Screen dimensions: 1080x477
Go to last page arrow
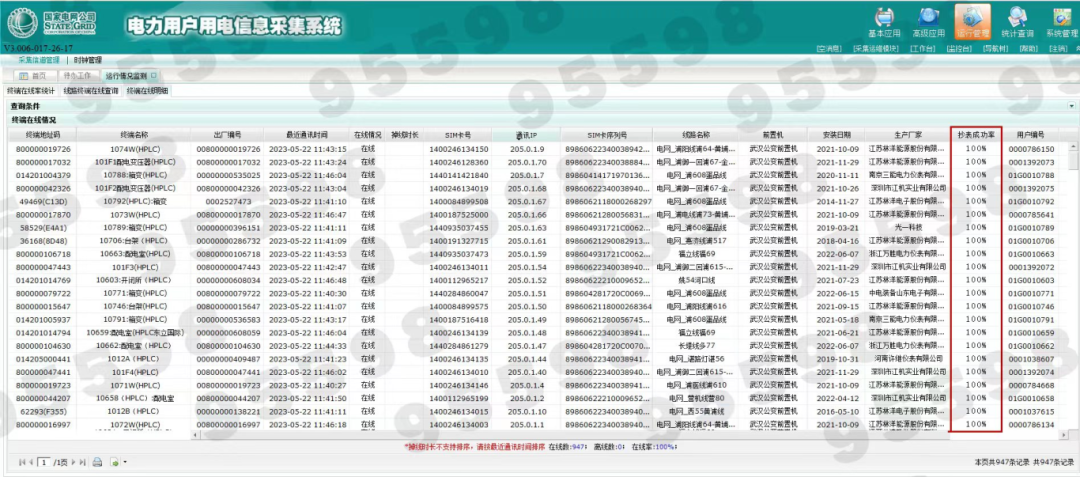83,462
